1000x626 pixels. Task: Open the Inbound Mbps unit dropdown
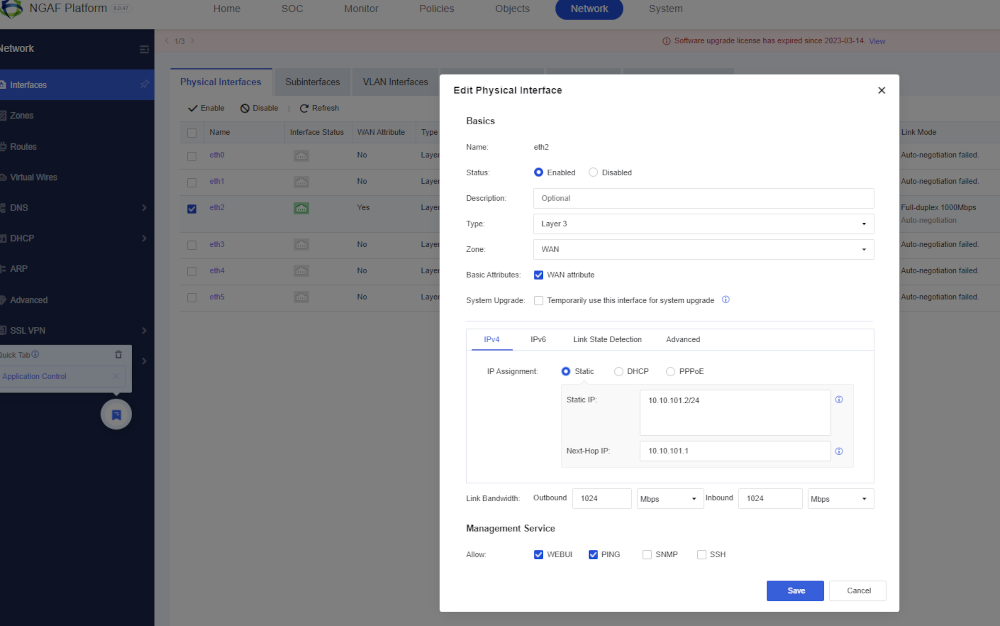[841, 499]
